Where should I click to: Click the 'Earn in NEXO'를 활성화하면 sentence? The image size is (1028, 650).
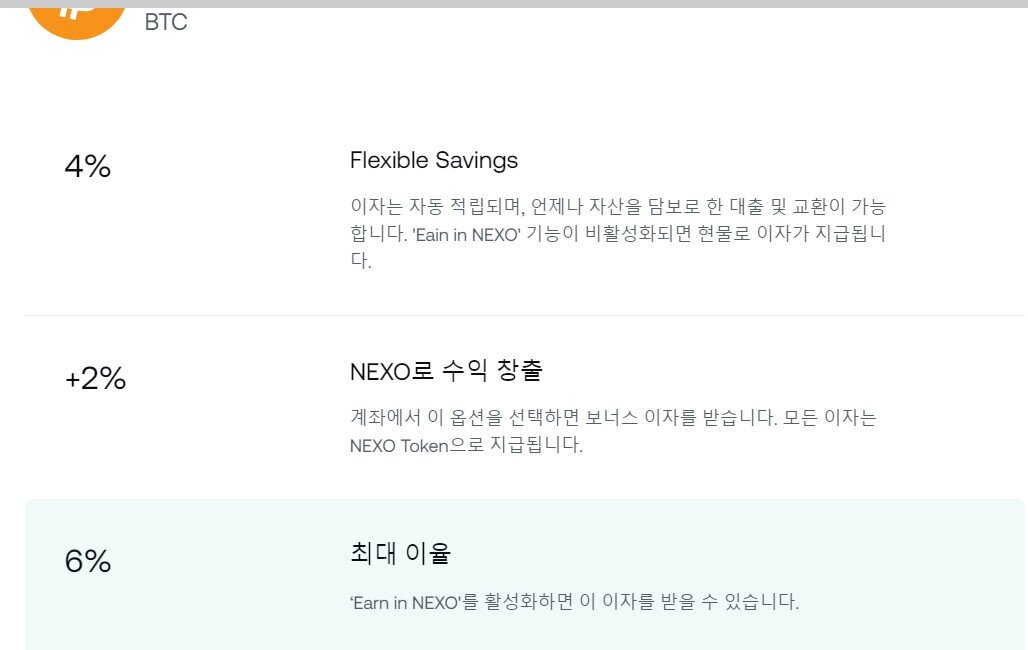click(574, 601)
